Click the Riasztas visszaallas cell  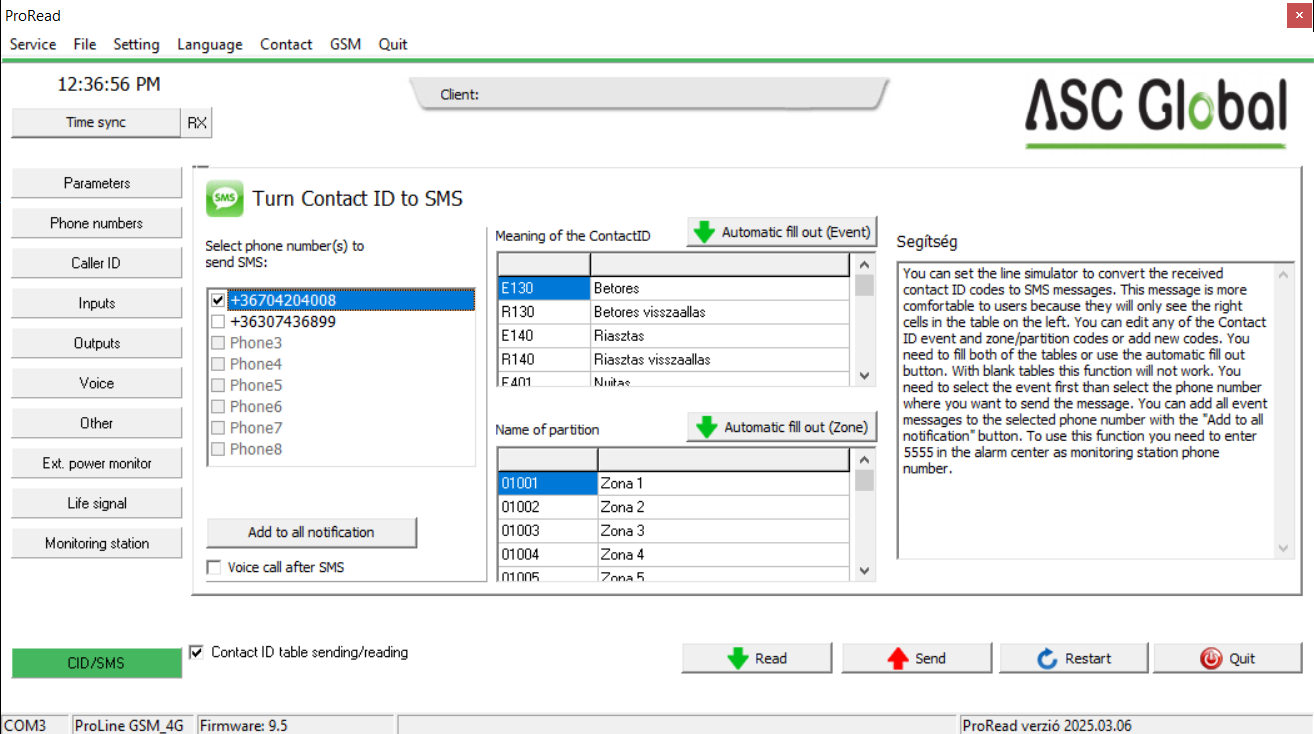click(x=719, y=359)
